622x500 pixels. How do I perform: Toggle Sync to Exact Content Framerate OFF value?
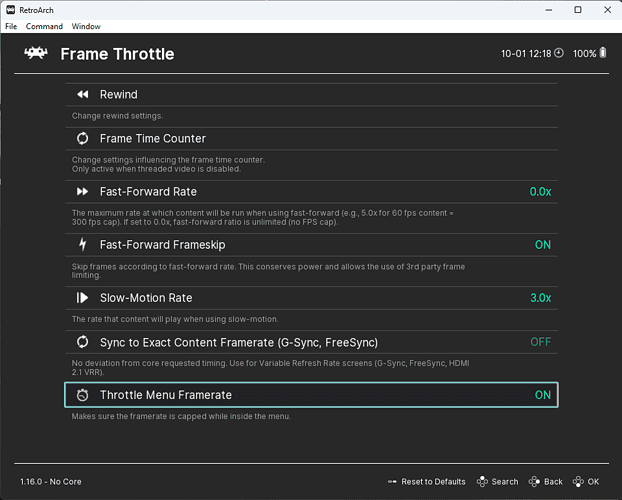pyautogui.click(x=540, y=342)
